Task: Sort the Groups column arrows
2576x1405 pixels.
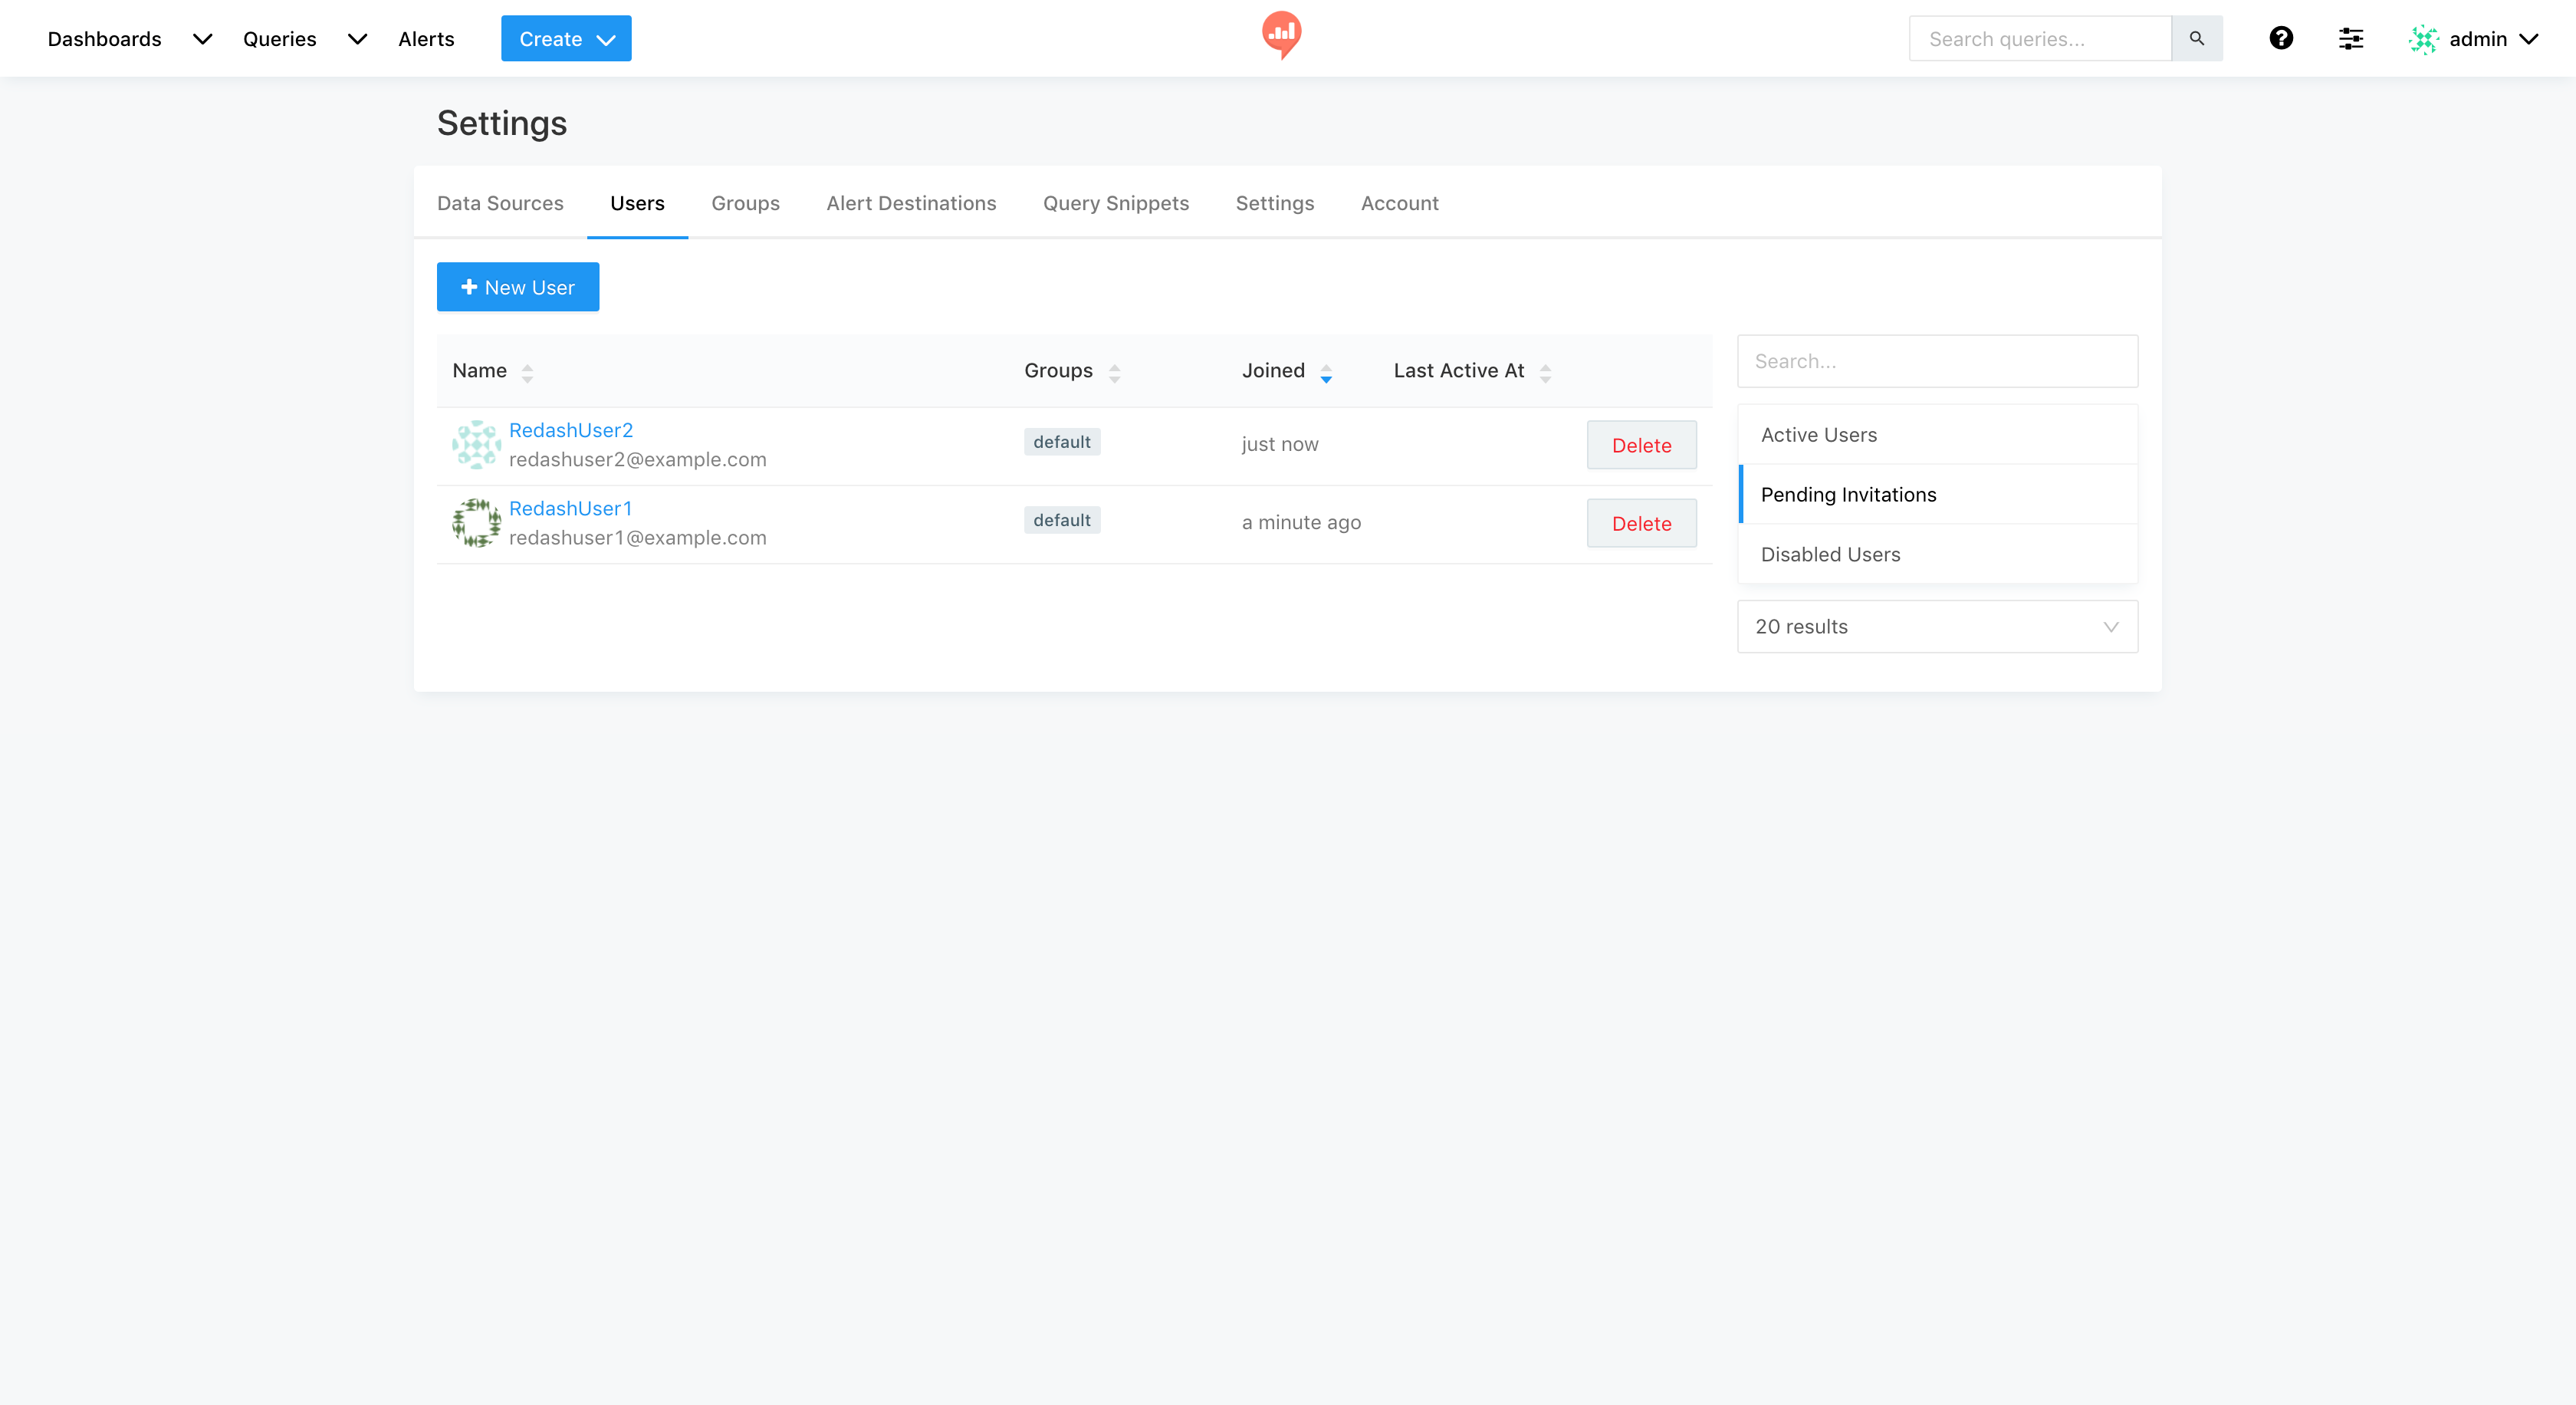Action: point(1113,372)
